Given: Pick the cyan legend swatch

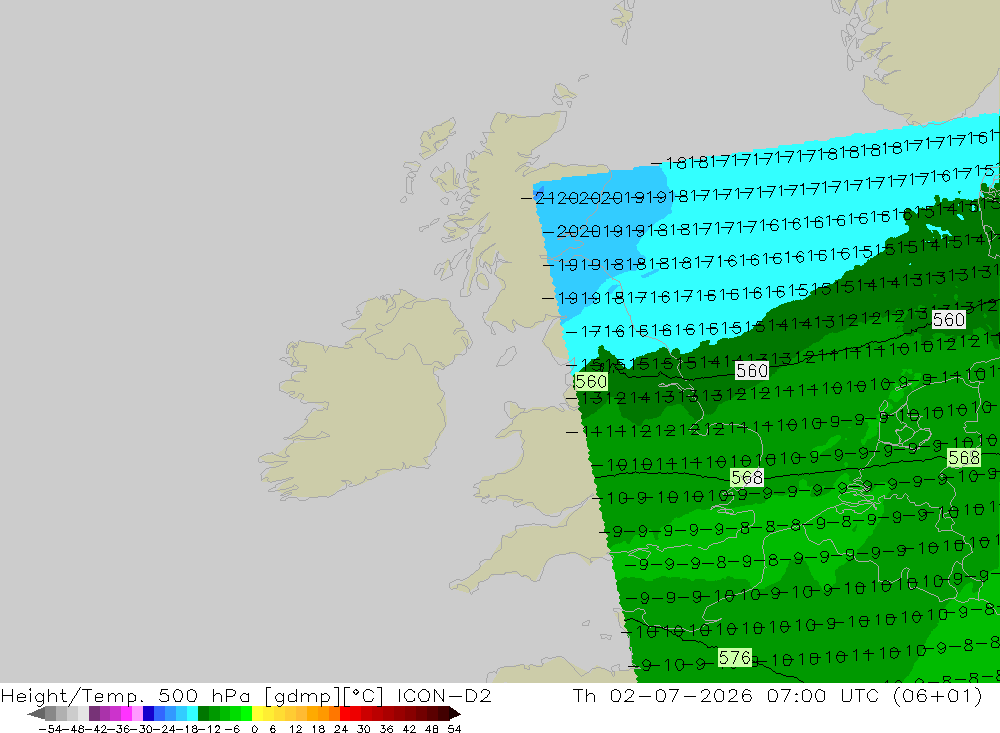Looking at the screenshot, I should point(193,714).
